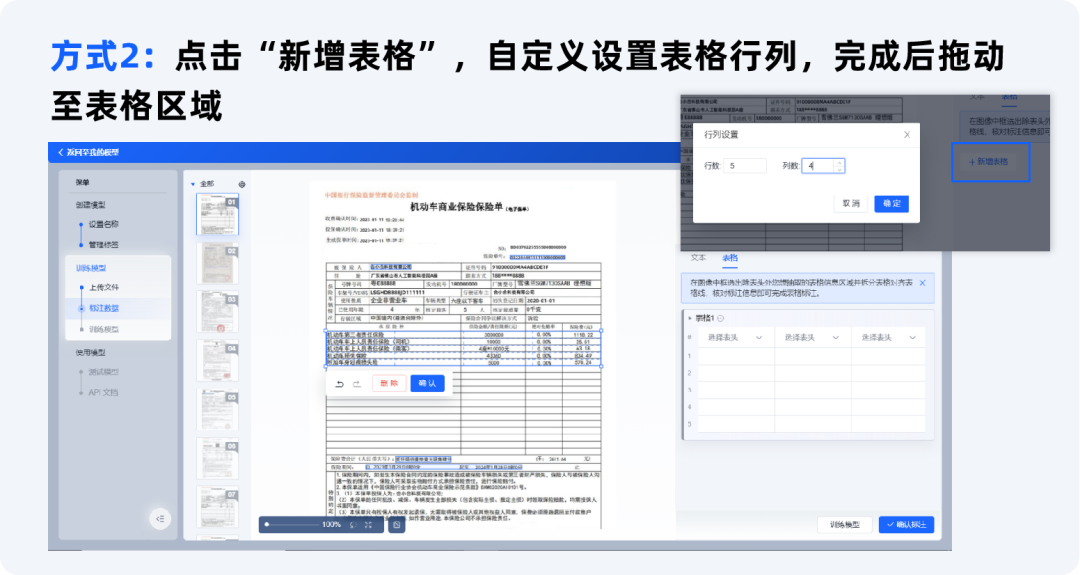Remove 表格1 using the circle icon
Image resolution: width=1080 pixels, height=575 pixels.
tap(720, 318)
